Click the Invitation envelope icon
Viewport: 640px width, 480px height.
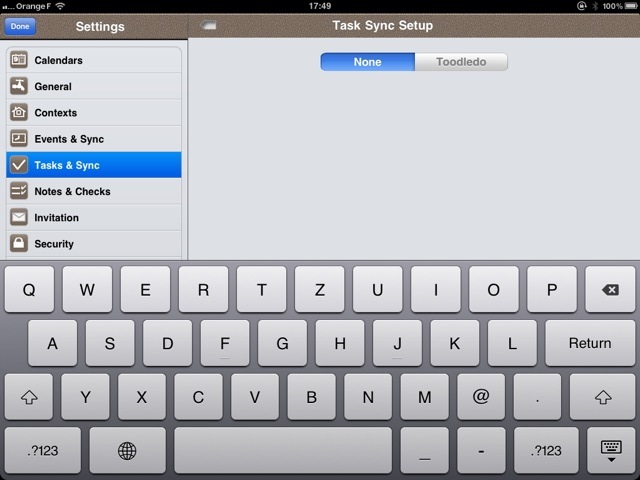18,217
